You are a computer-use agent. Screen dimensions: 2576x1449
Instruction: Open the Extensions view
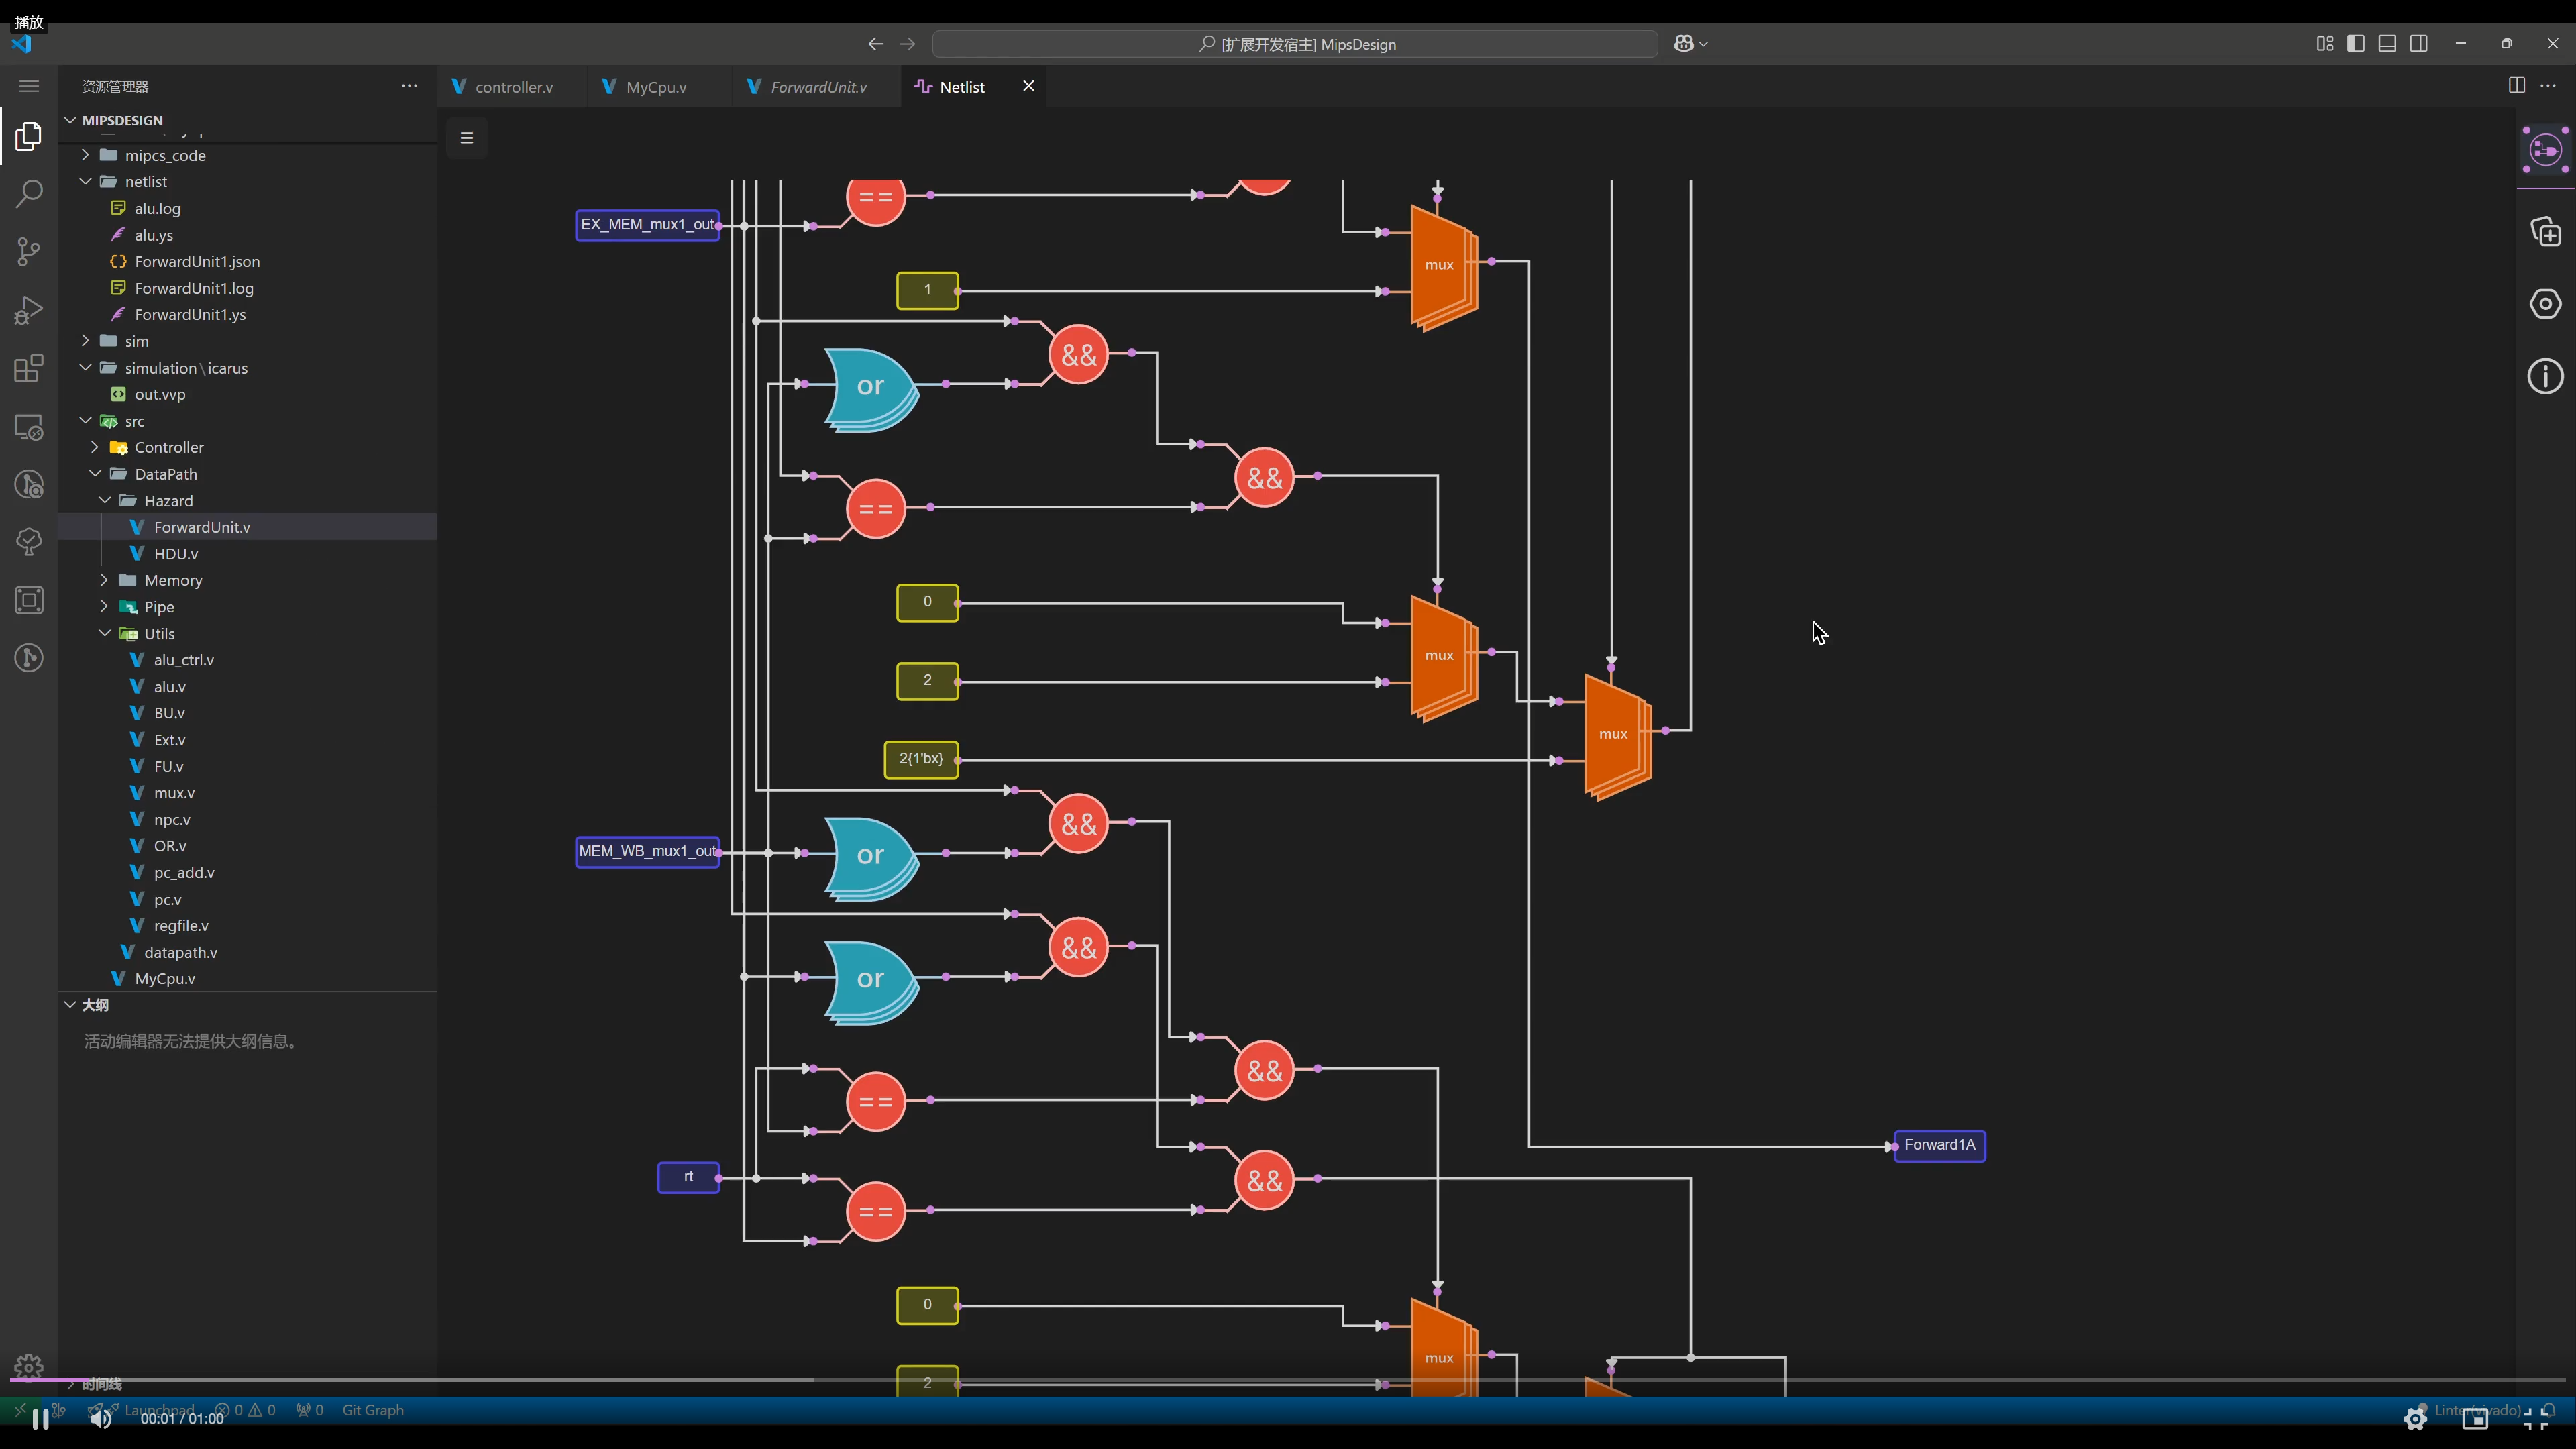(29, 368)
